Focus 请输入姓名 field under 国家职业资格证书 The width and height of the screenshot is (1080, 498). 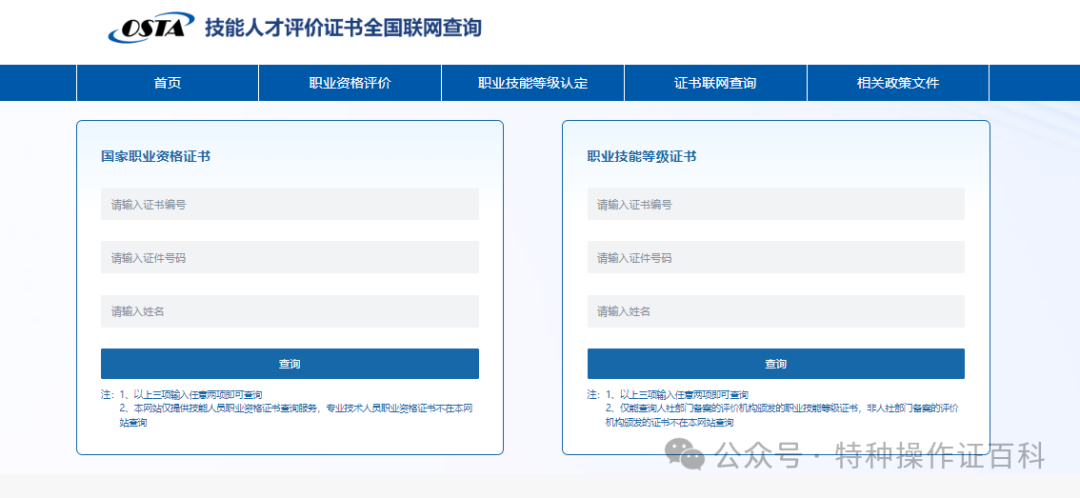(x=290, y=312)
